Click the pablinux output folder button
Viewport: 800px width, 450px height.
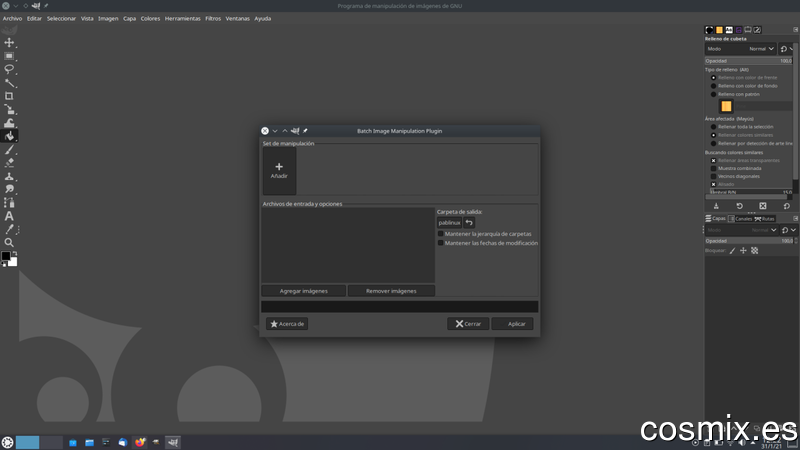tap(449, 222)
